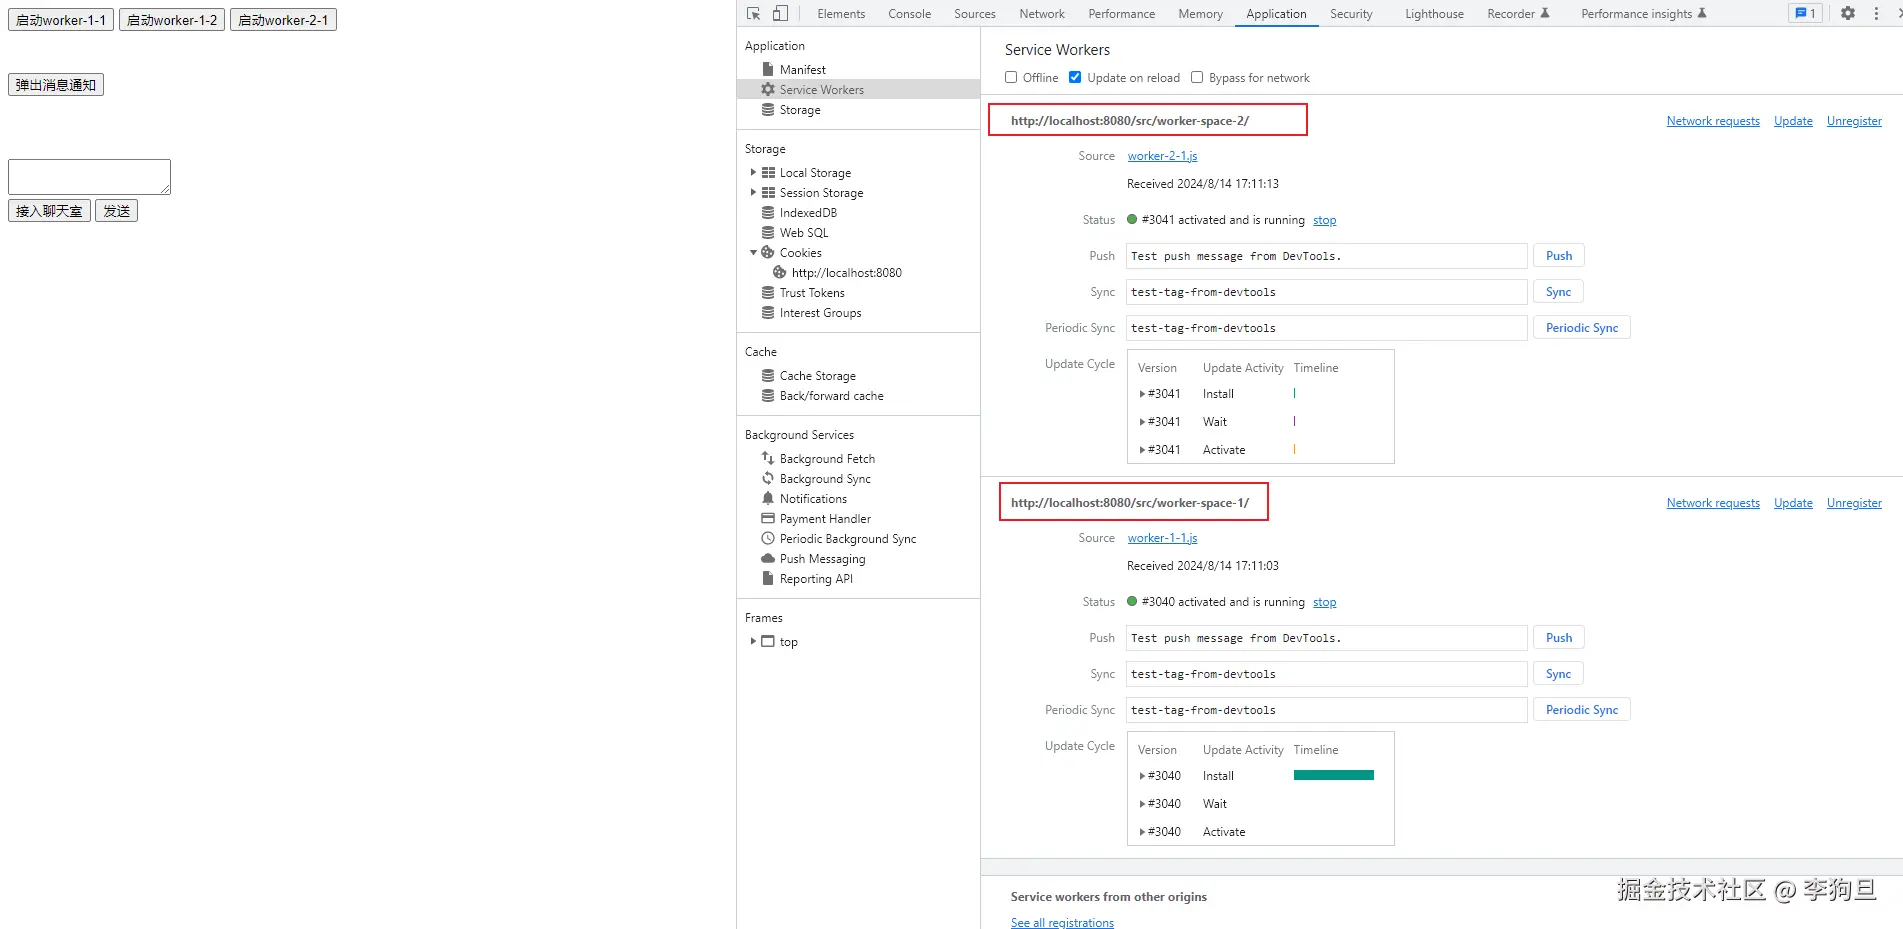Image resolution: width=1903 pixels, height=929 pixels.
Task: Click the 接入聊天室 button
Action: tap(49, 211)
